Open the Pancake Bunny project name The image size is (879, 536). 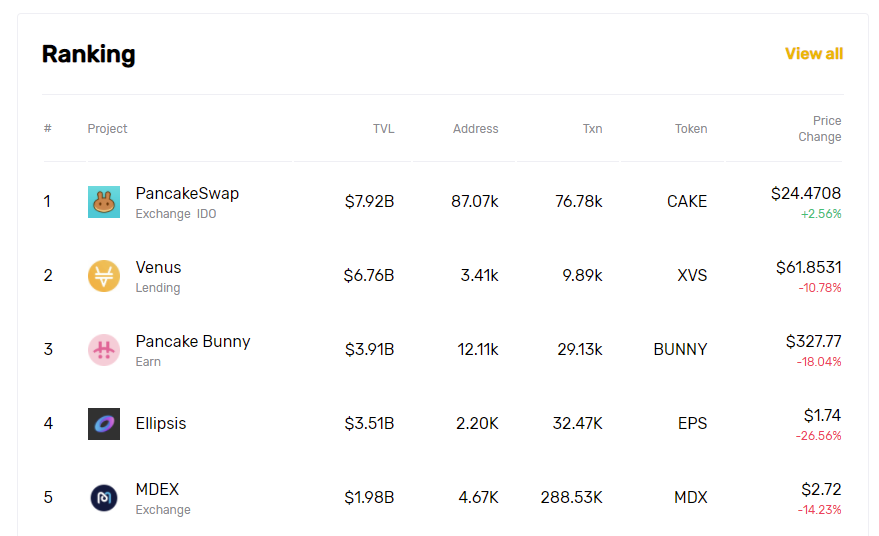[193, 341]
